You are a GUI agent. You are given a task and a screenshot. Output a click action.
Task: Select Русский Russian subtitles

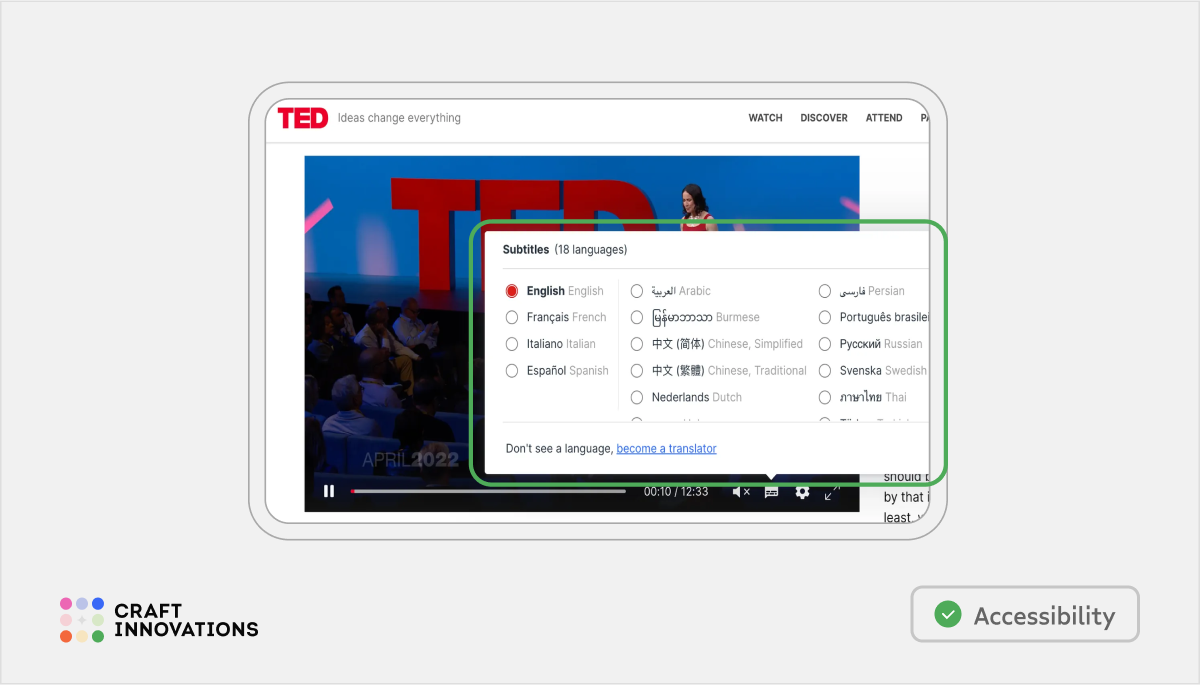(x=825, y=344)
